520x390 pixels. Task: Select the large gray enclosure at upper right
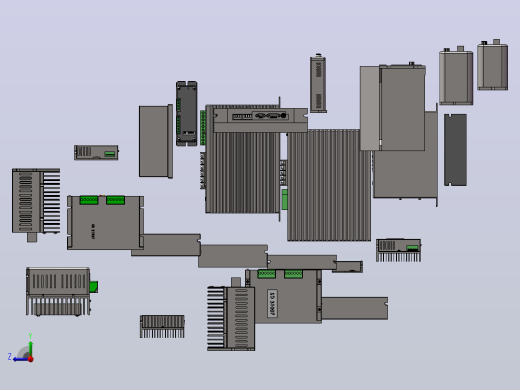coord(402,107)
